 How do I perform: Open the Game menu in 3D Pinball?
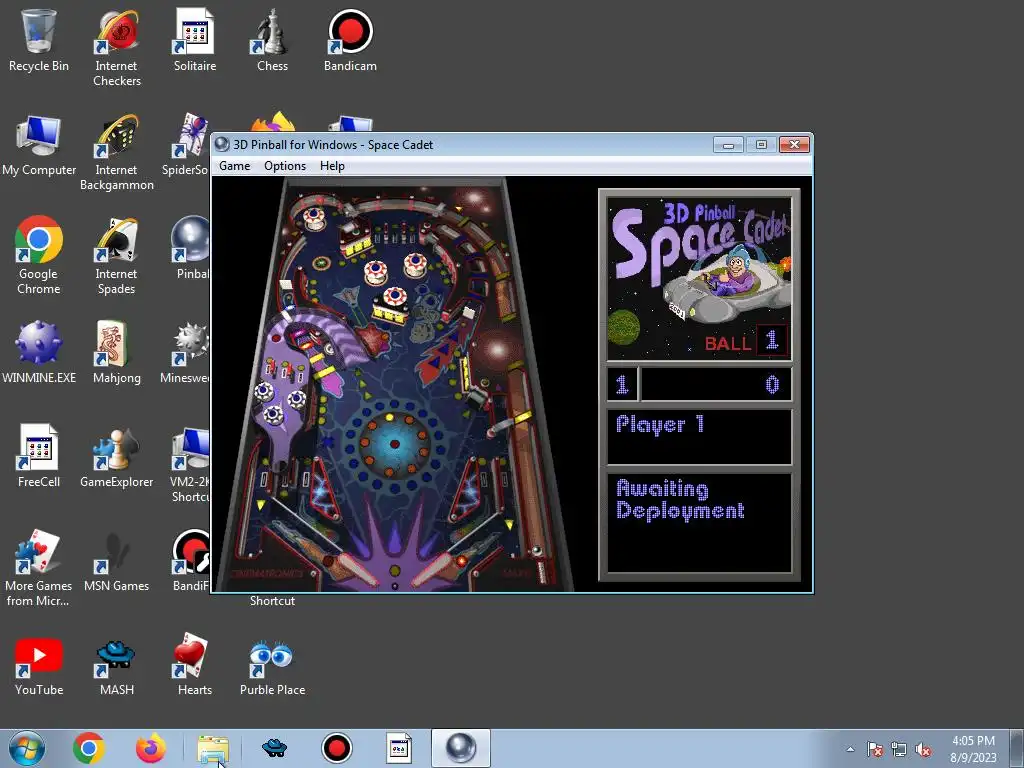pyautogui.click(x=234, y=166)
